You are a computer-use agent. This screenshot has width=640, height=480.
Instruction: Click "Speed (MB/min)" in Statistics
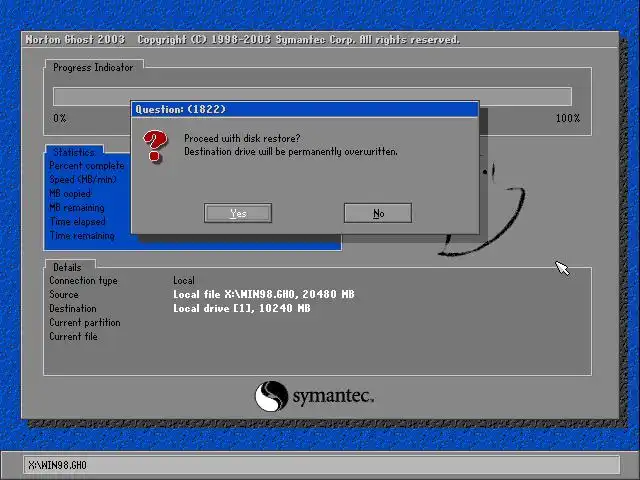(x=83, y=180)
